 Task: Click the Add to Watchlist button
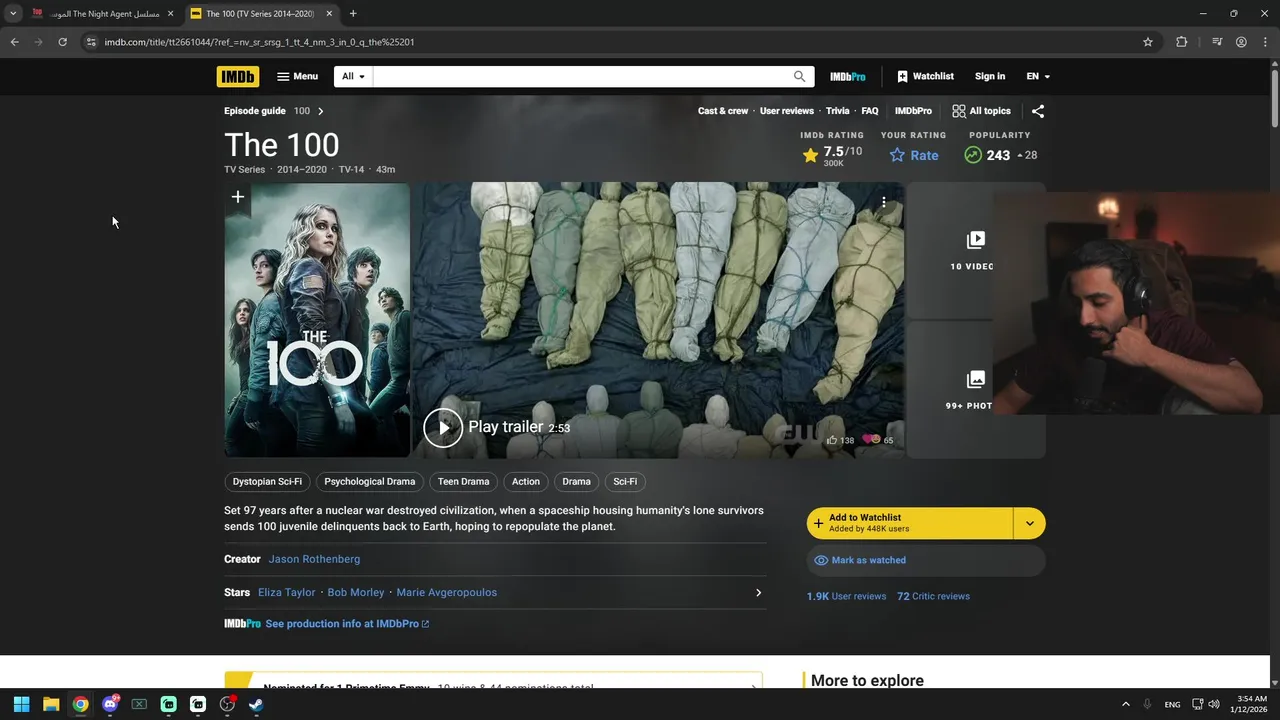[909, 523]
